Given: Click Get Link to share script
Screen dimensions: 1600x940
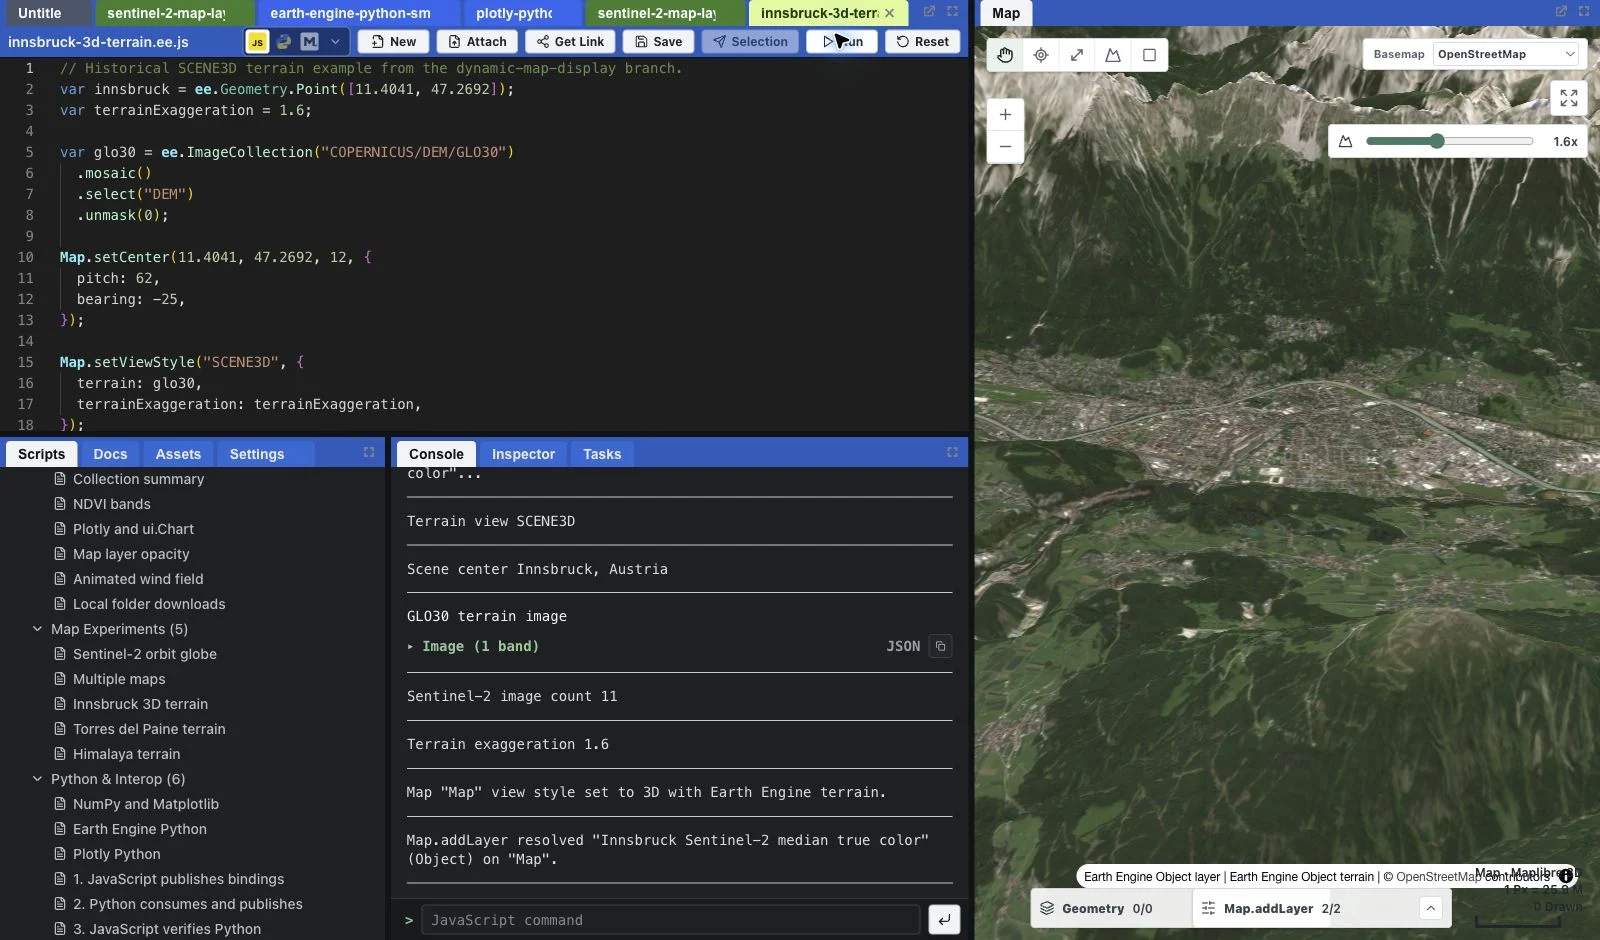Looking at the screenshot, I should pos(570,42).
